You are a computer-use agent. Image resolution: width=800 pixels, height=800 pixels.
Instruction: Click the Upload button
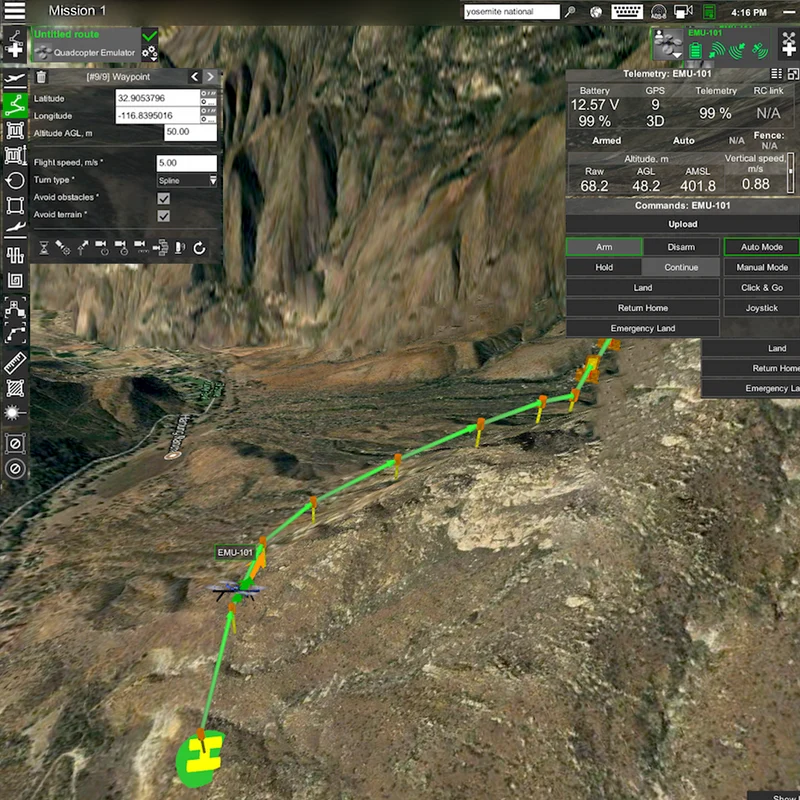tap(683, 224)
